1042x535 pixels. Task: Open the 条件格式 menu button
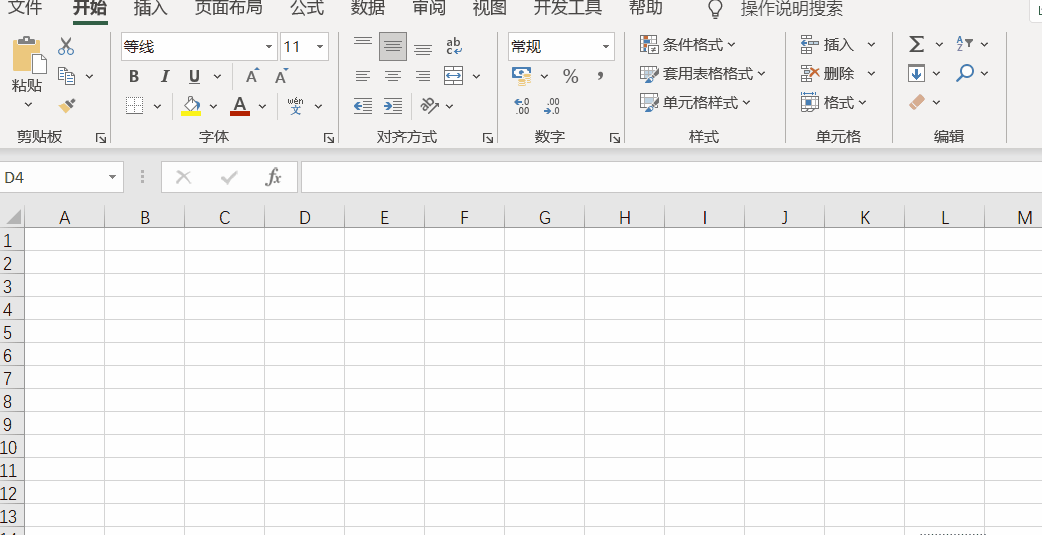click(x=688, y=45)
